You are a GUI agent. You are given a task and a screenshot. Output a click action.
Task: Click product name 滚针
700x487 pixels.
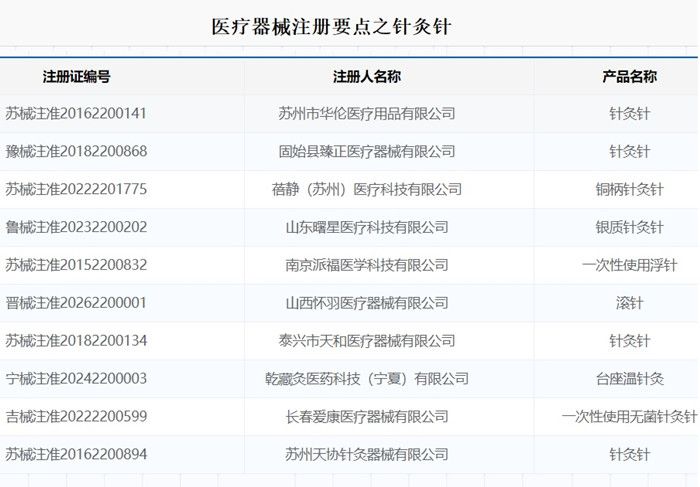coord(629,304)
